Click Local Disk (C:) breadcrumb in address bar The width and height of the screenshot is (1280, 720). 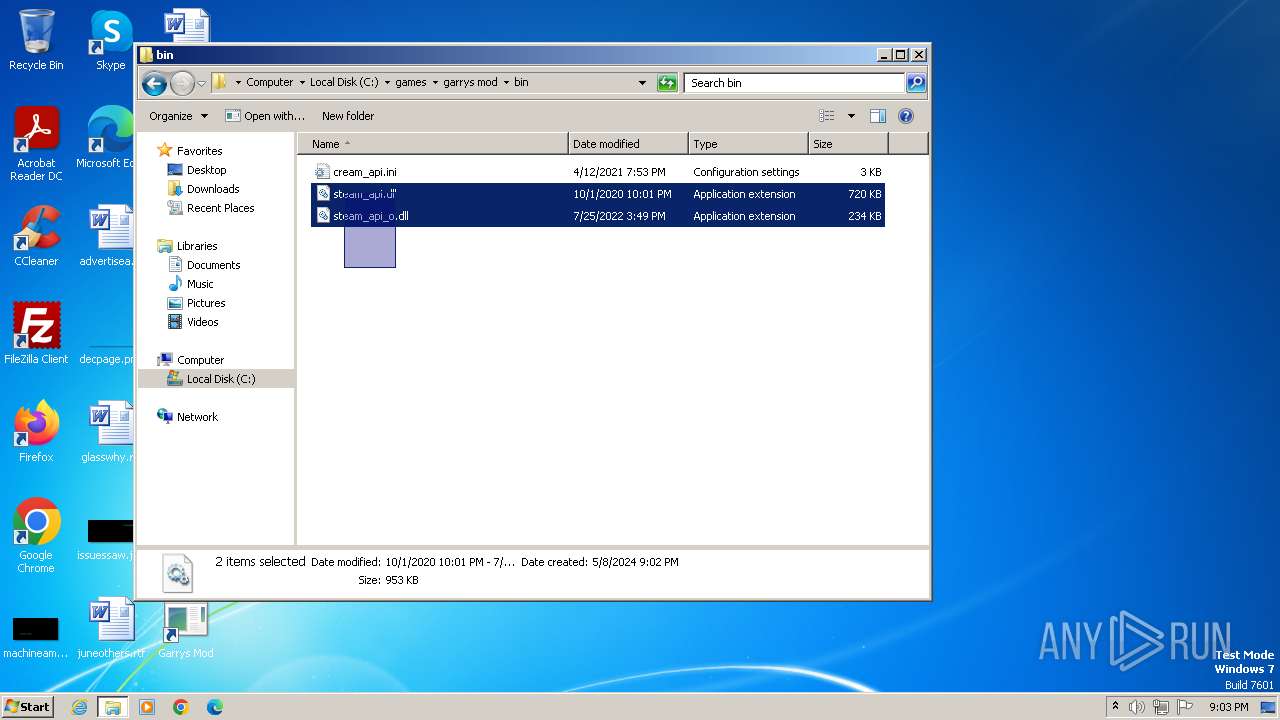[x=344, y=83]
